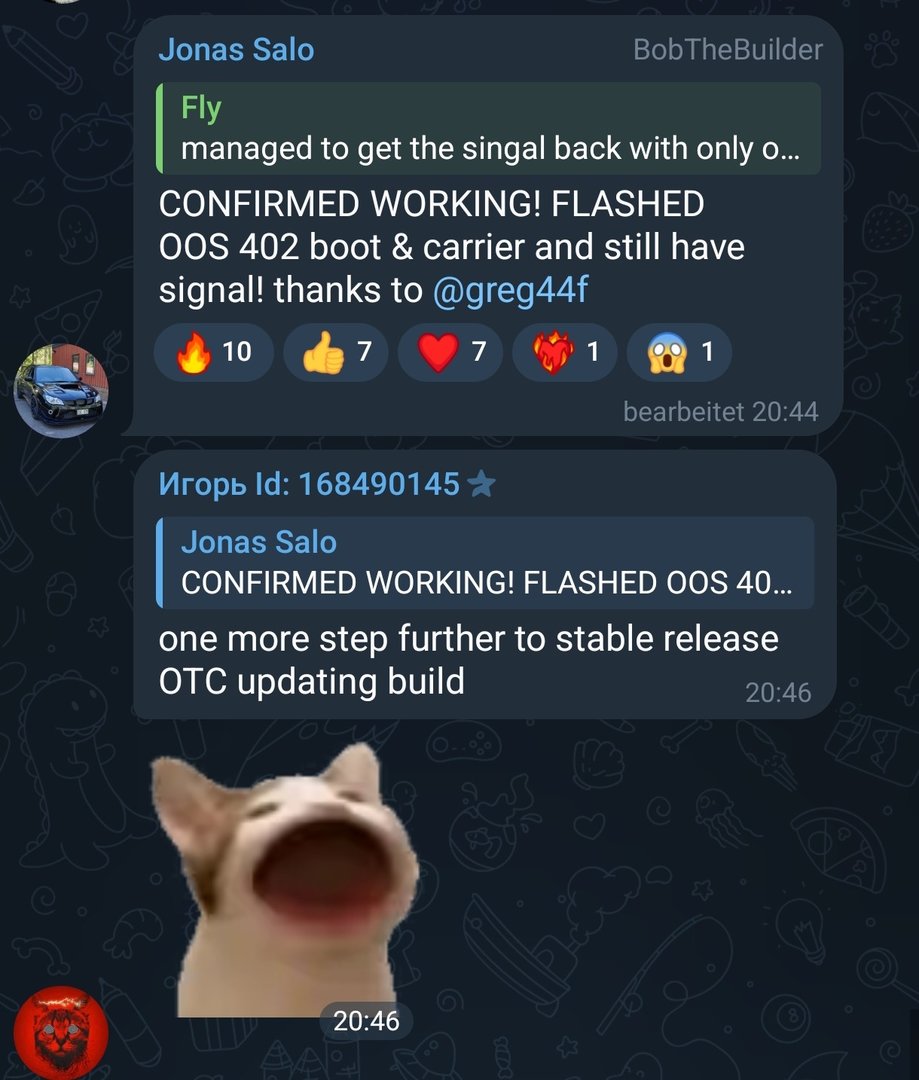The height and width of the screenshot is (1080, 919).
Task: Tap the thumbs up reaction
Action: tap(335, 352)
